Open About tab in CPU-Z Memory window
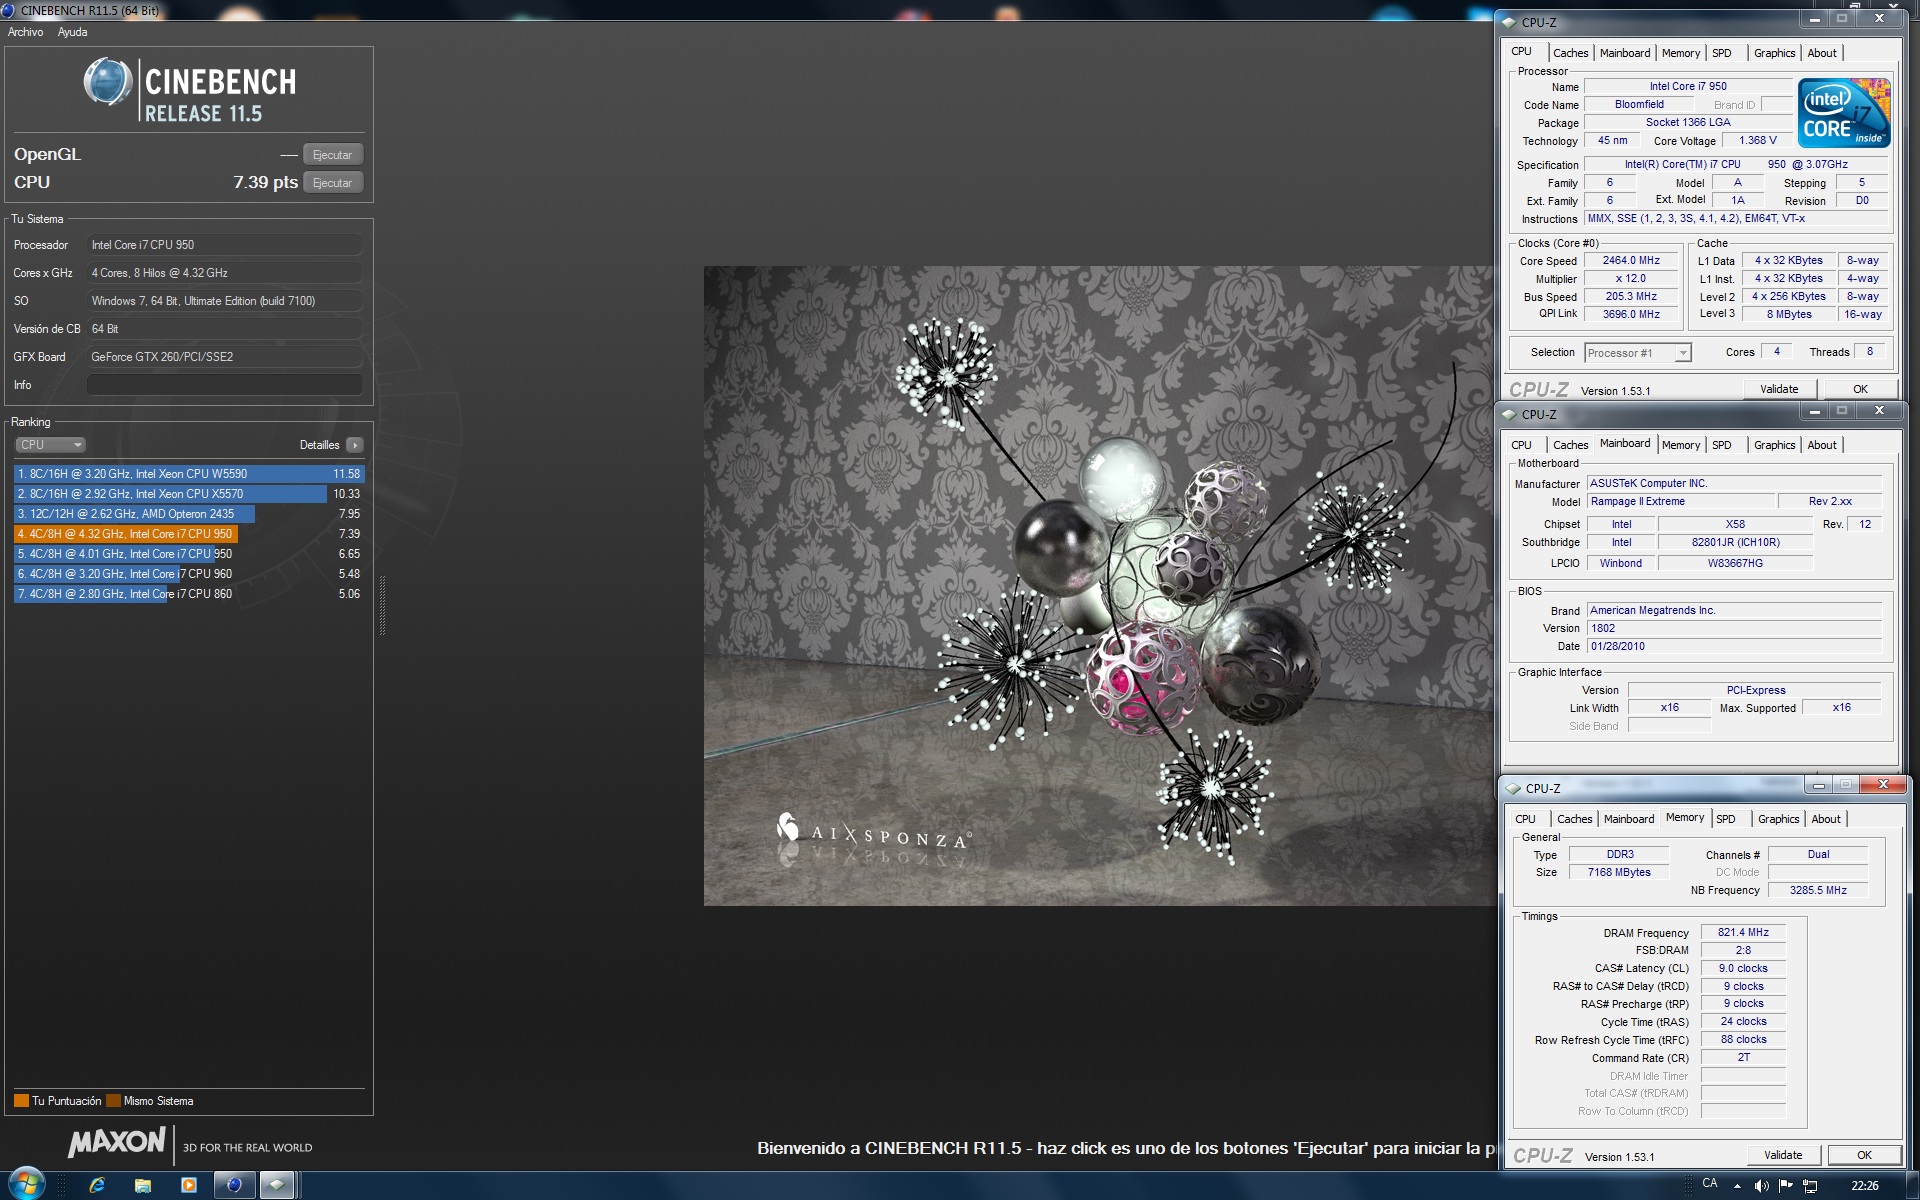 [x=1826, y=819]
